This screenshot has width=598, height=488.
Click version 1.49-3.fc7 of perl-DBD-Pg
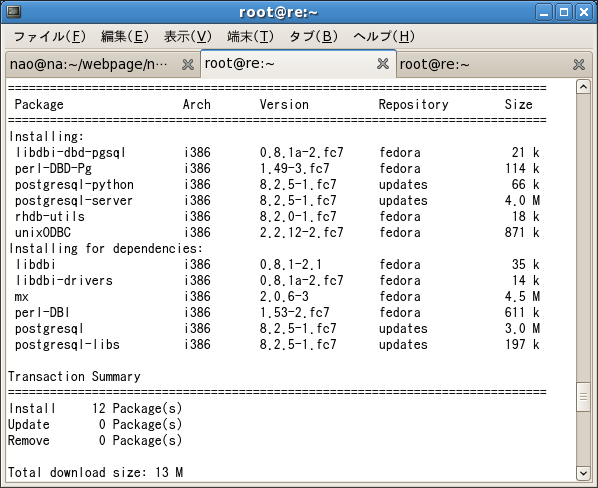point(295,169)
